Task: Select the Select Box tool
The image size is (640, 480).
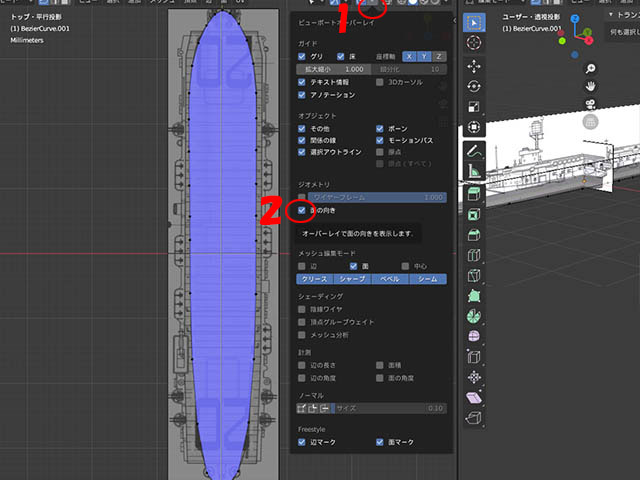Action: (474, 23)
